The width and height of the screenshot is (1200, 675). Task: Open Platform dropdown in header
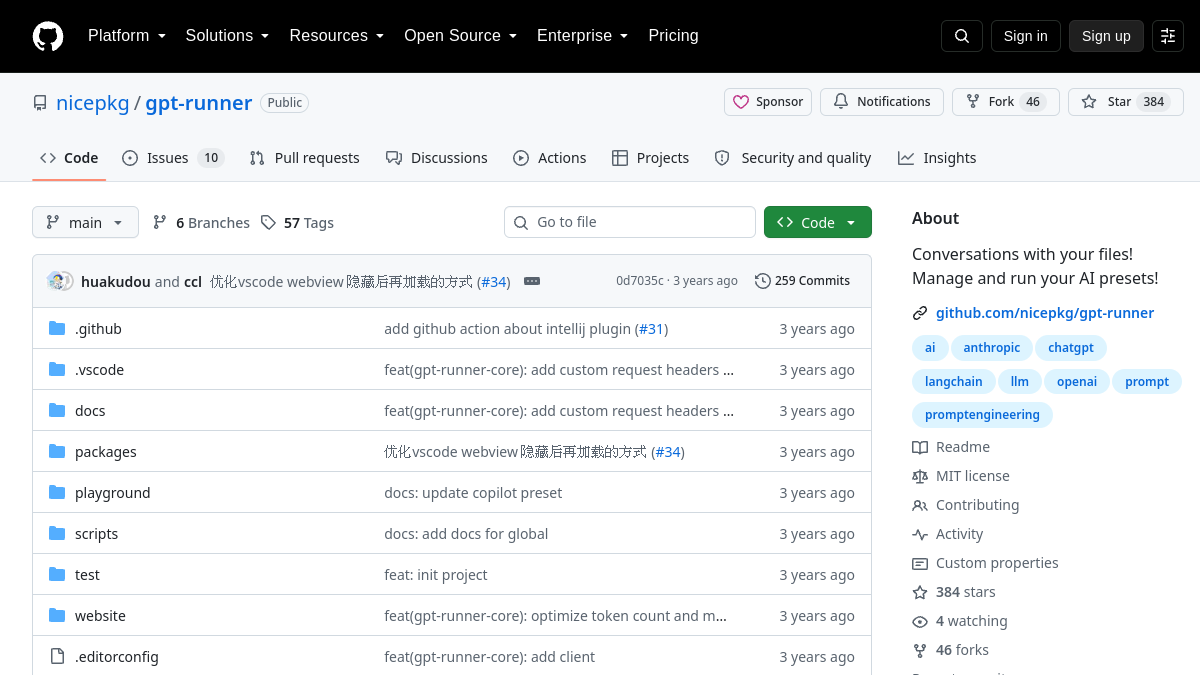click(x=127, y=36)
